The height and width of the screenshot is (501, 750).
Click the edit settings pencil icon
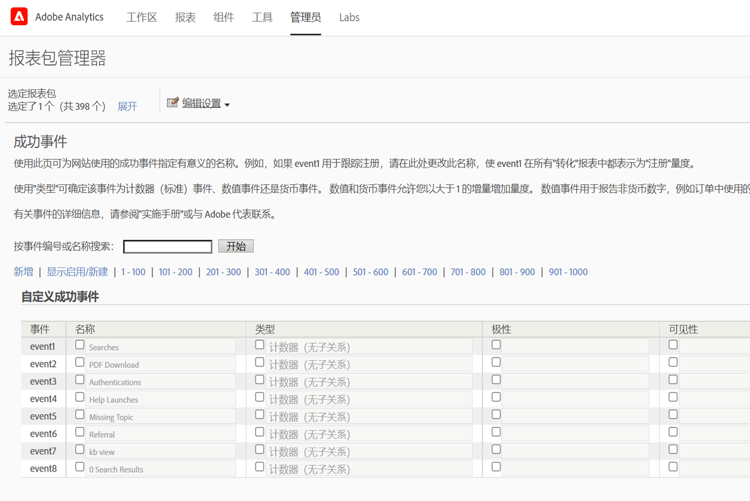click(x=172, y=102)
